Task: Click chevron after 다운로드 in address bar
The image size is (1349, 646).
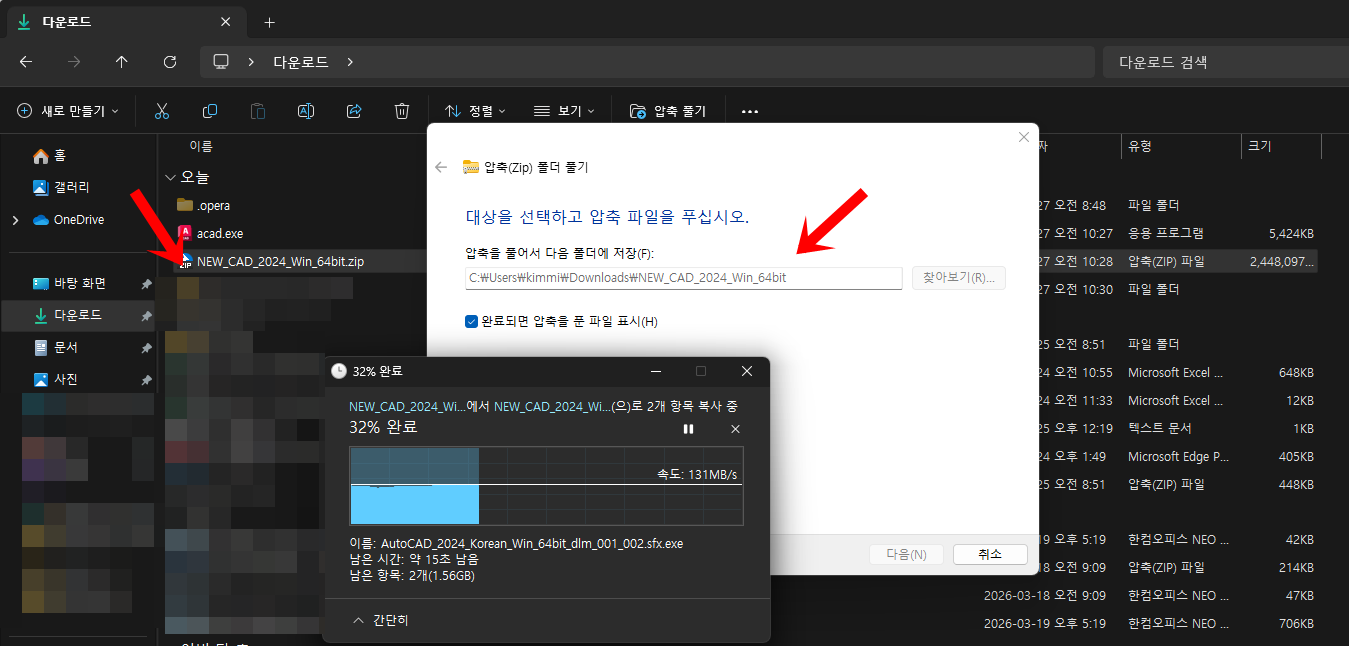Action: [x=350, y=62]
